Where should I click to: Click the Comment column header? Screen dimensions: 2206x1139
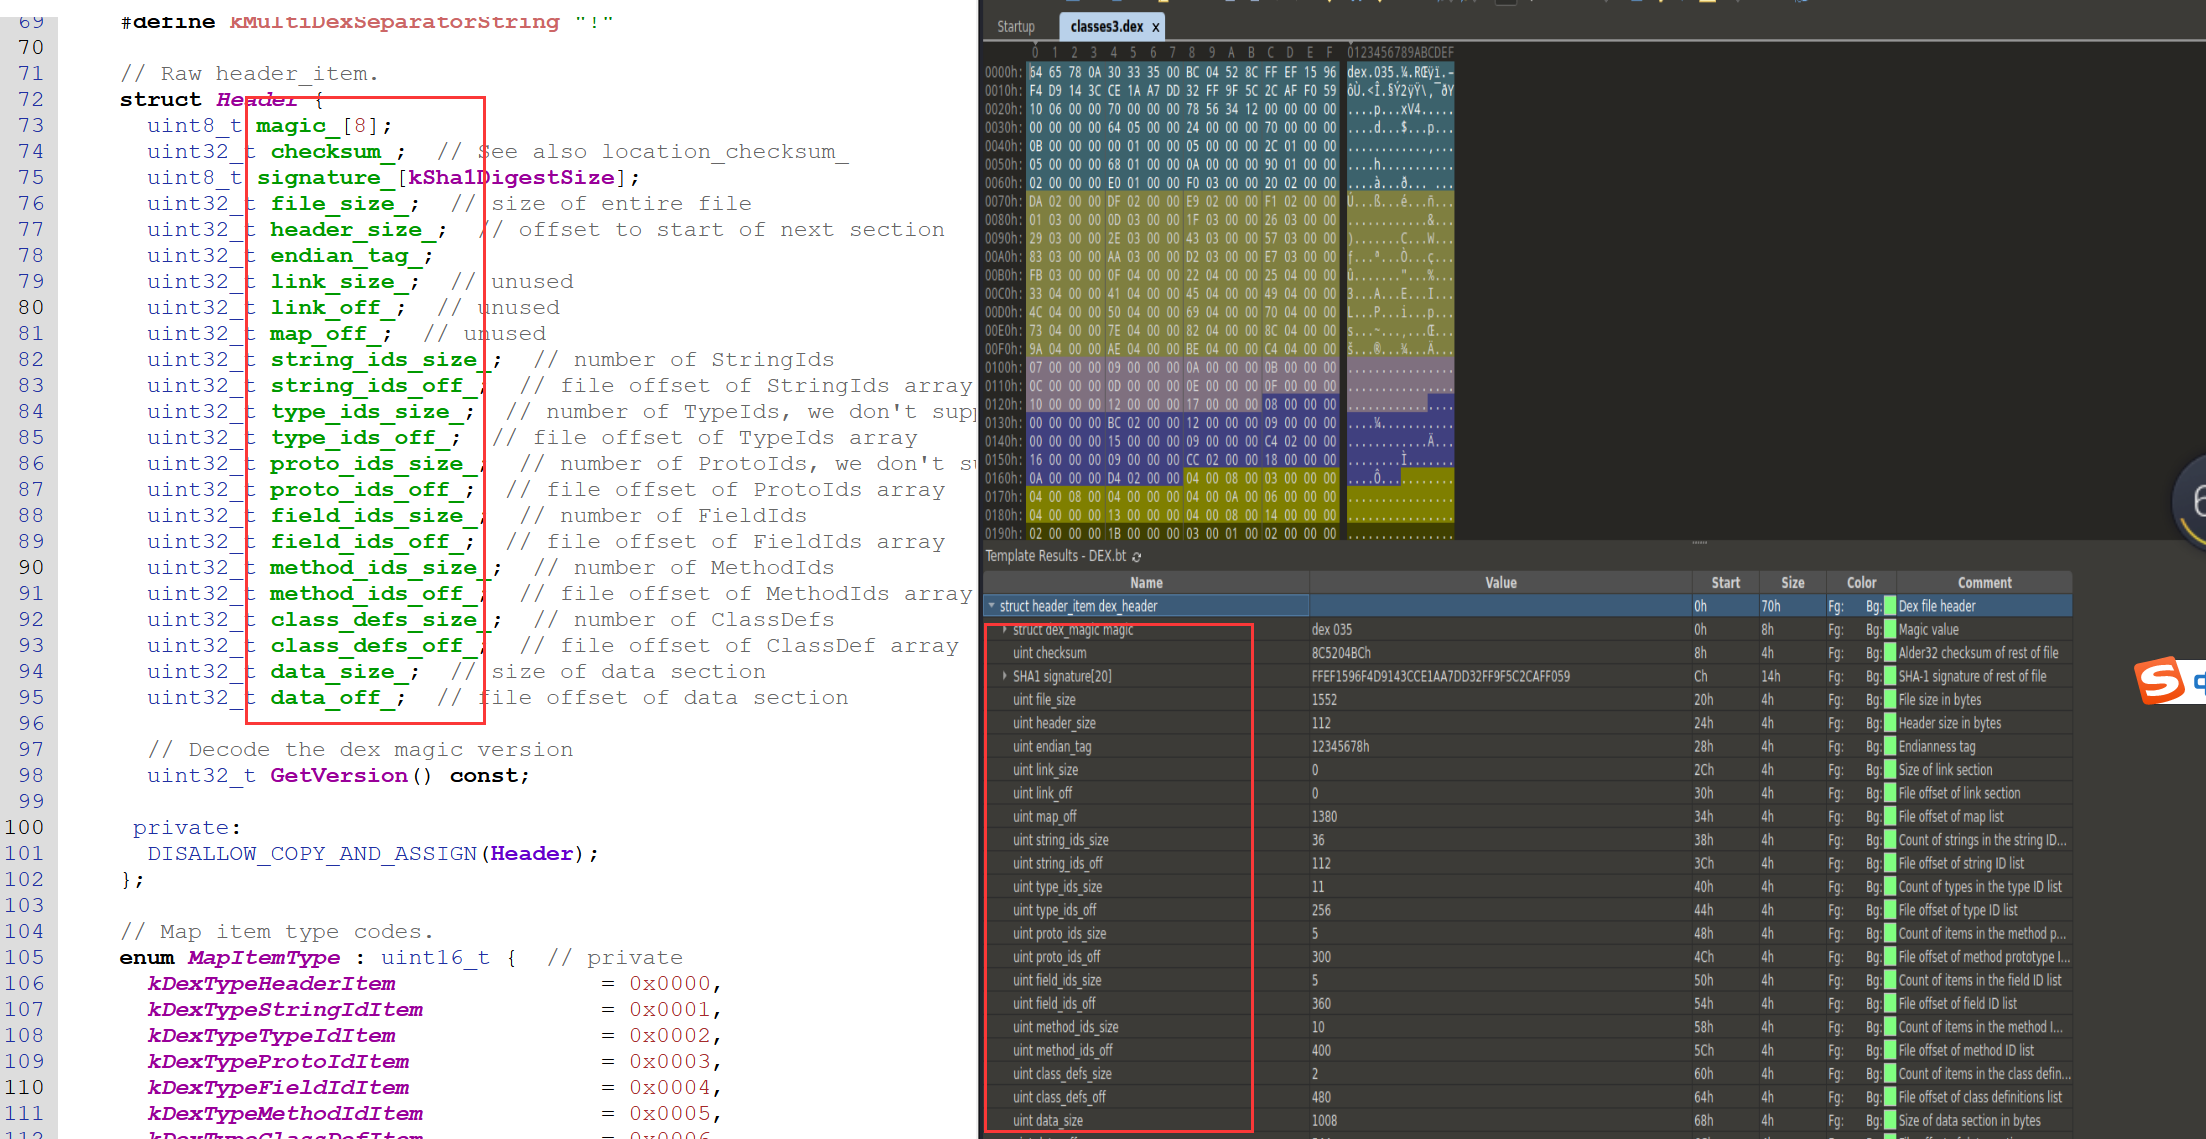coord(1984,583)
